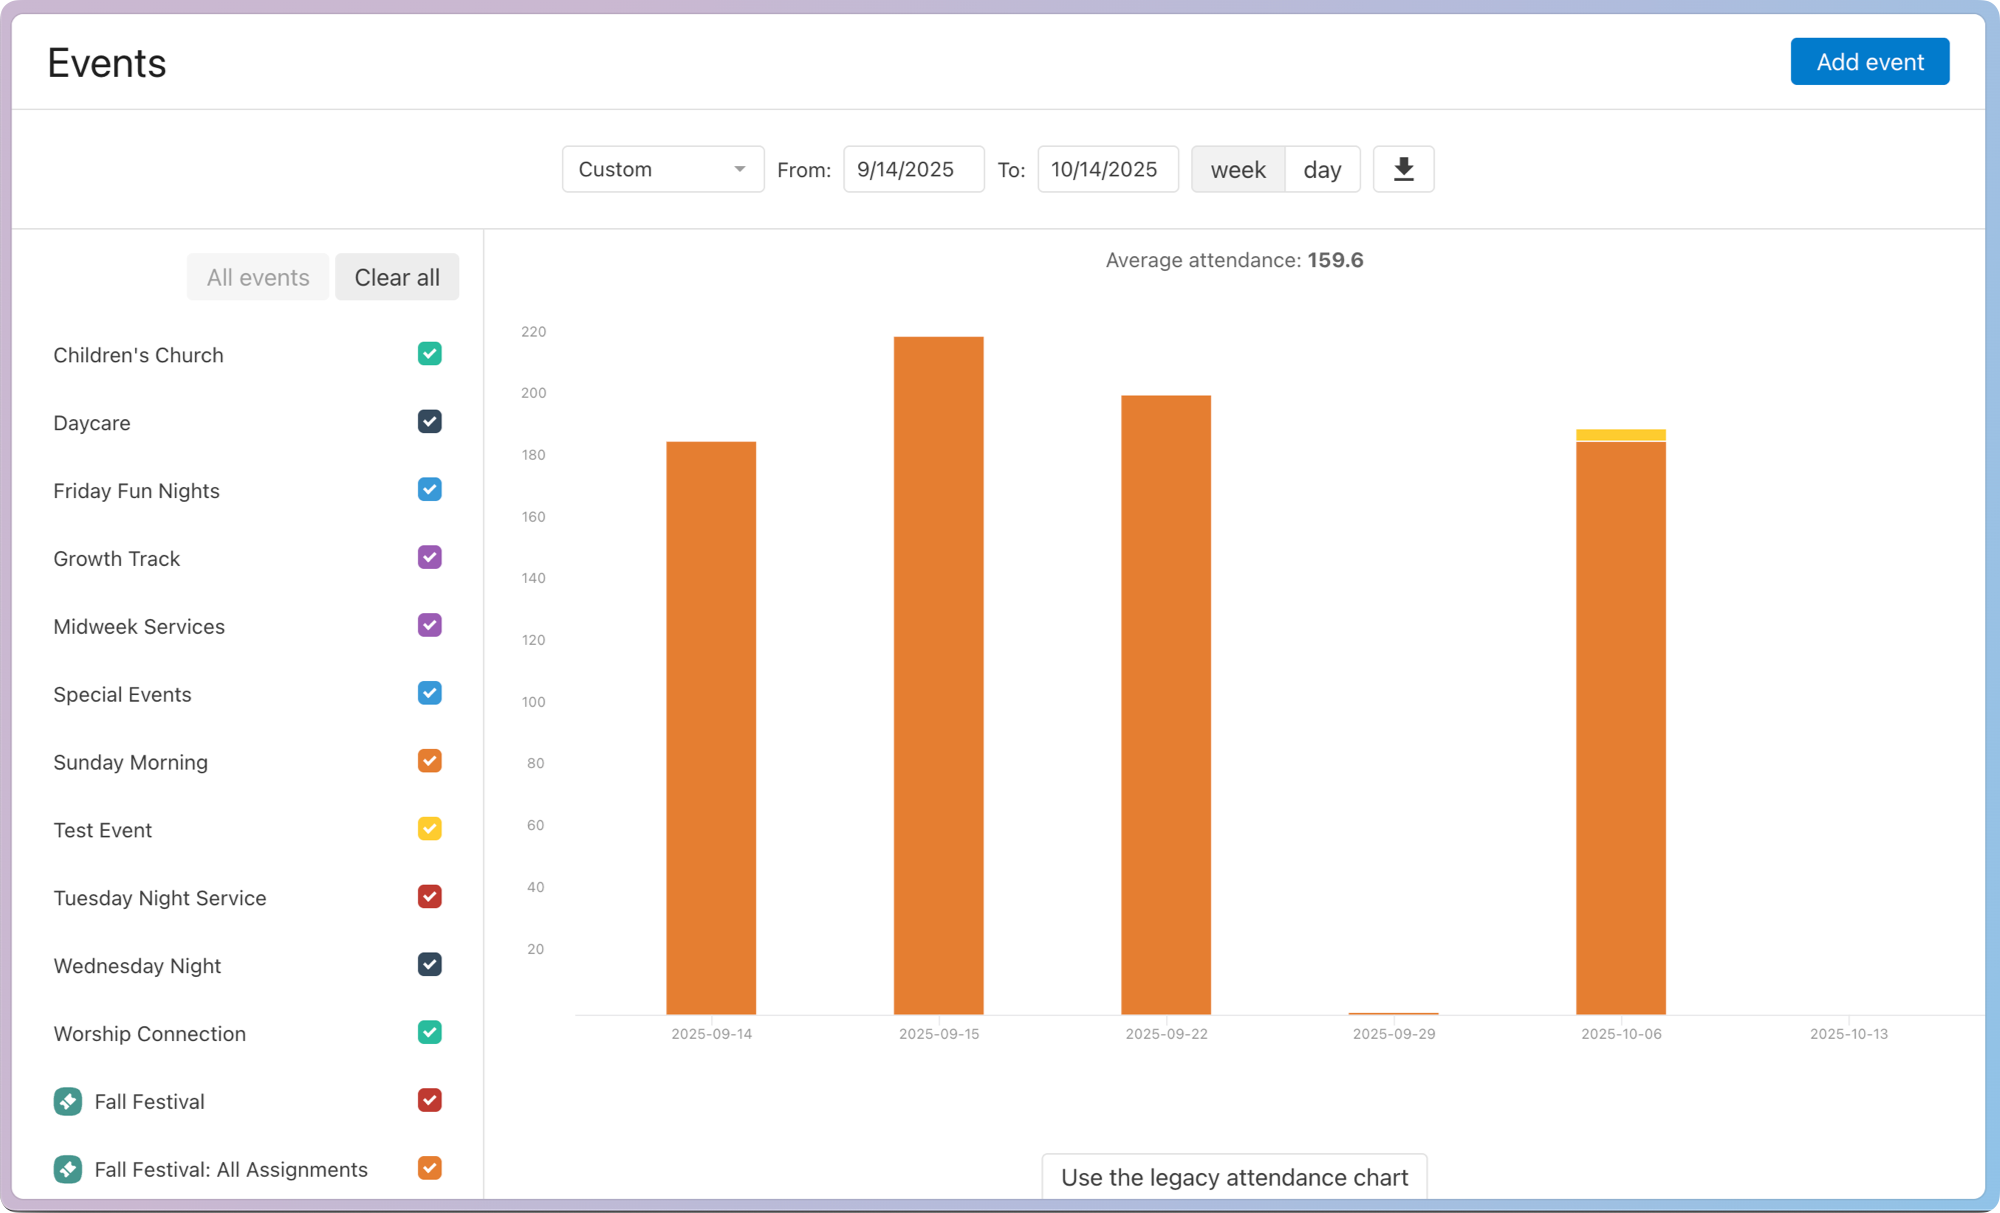The height and width of the screenshot is (1213, 2000).
Task: Click the Add event button
Action: 1869,62
